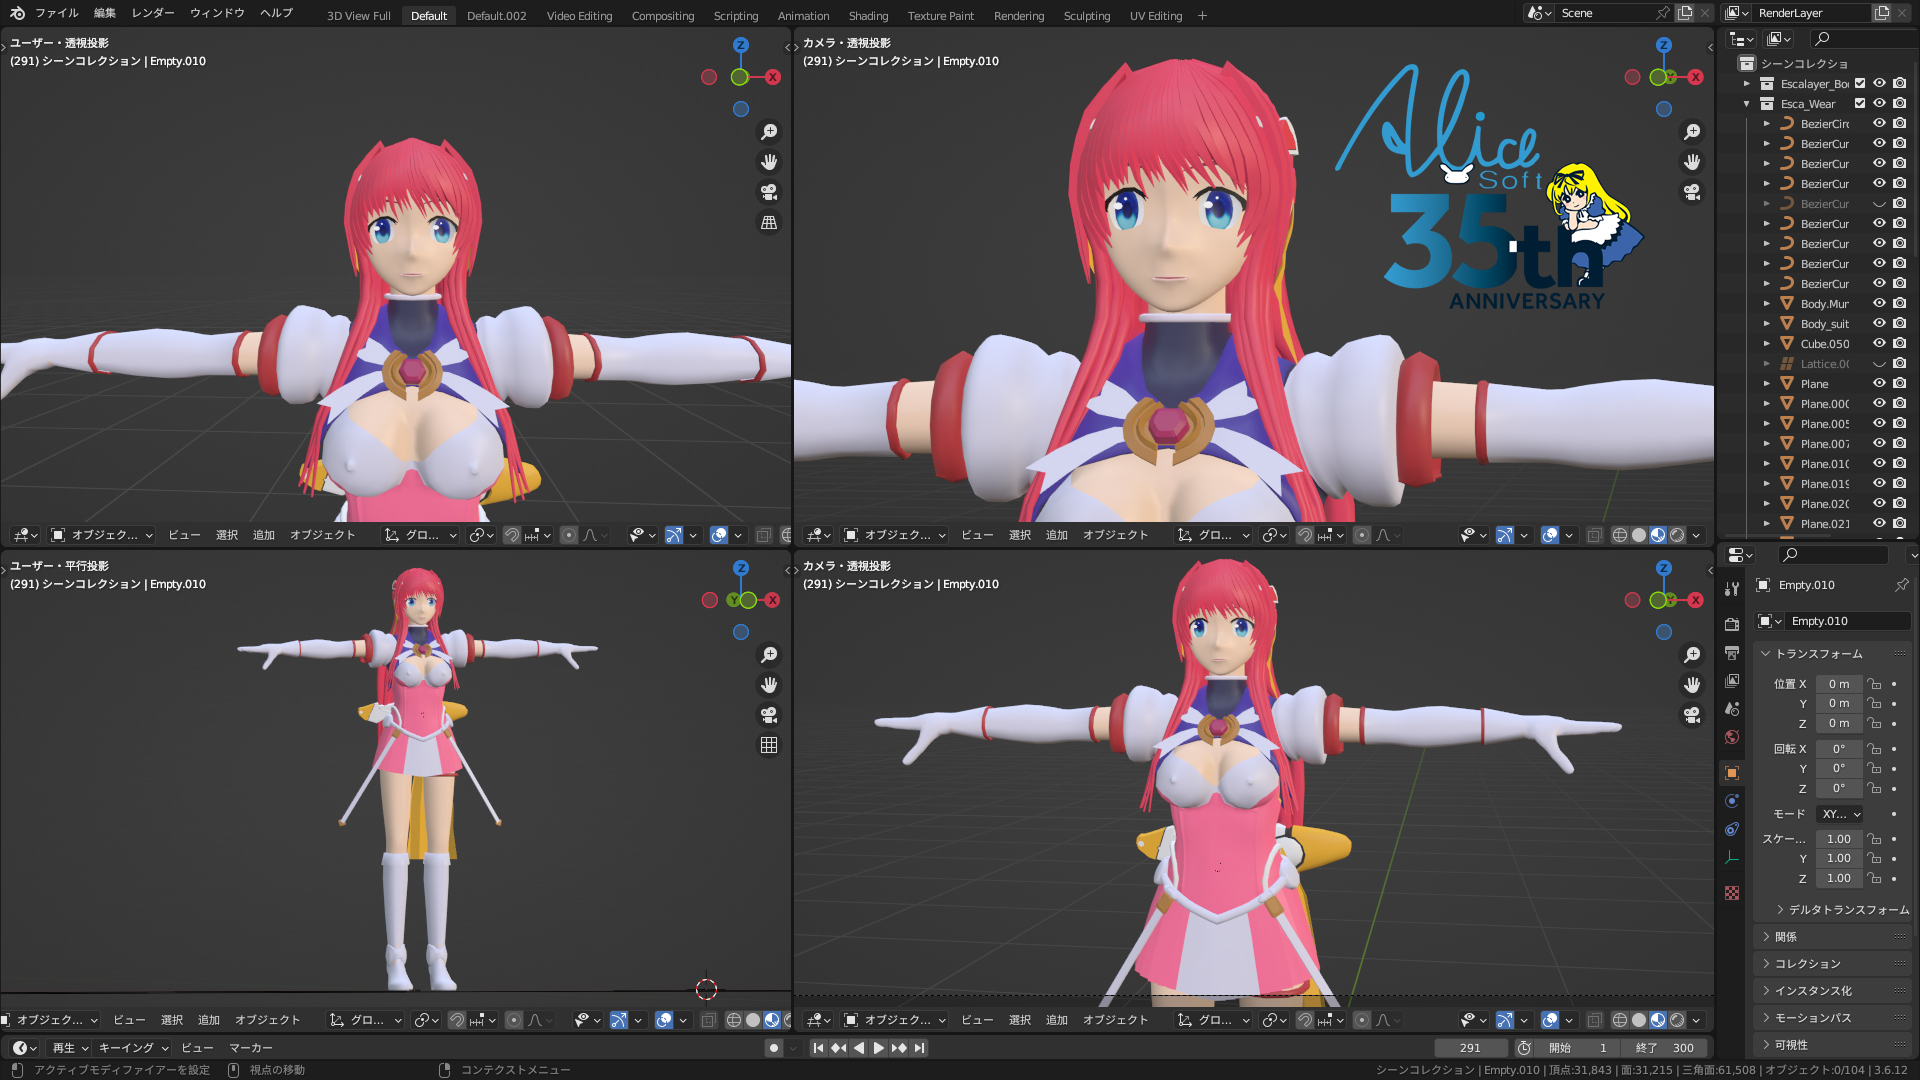Show hidden Lattice object in viewport
The width and height of the screenshot is (1920, 1080).
(x=1879, y=363)
